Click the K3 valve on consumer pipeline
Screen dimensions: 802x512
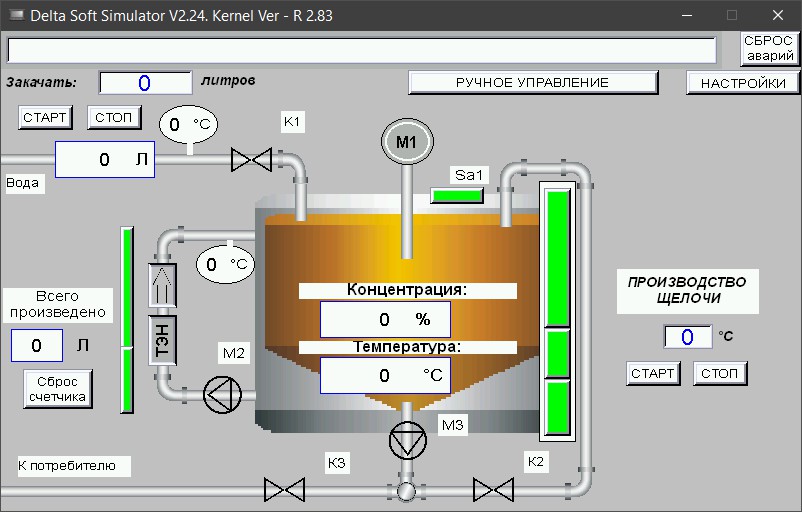pos(284,489)
